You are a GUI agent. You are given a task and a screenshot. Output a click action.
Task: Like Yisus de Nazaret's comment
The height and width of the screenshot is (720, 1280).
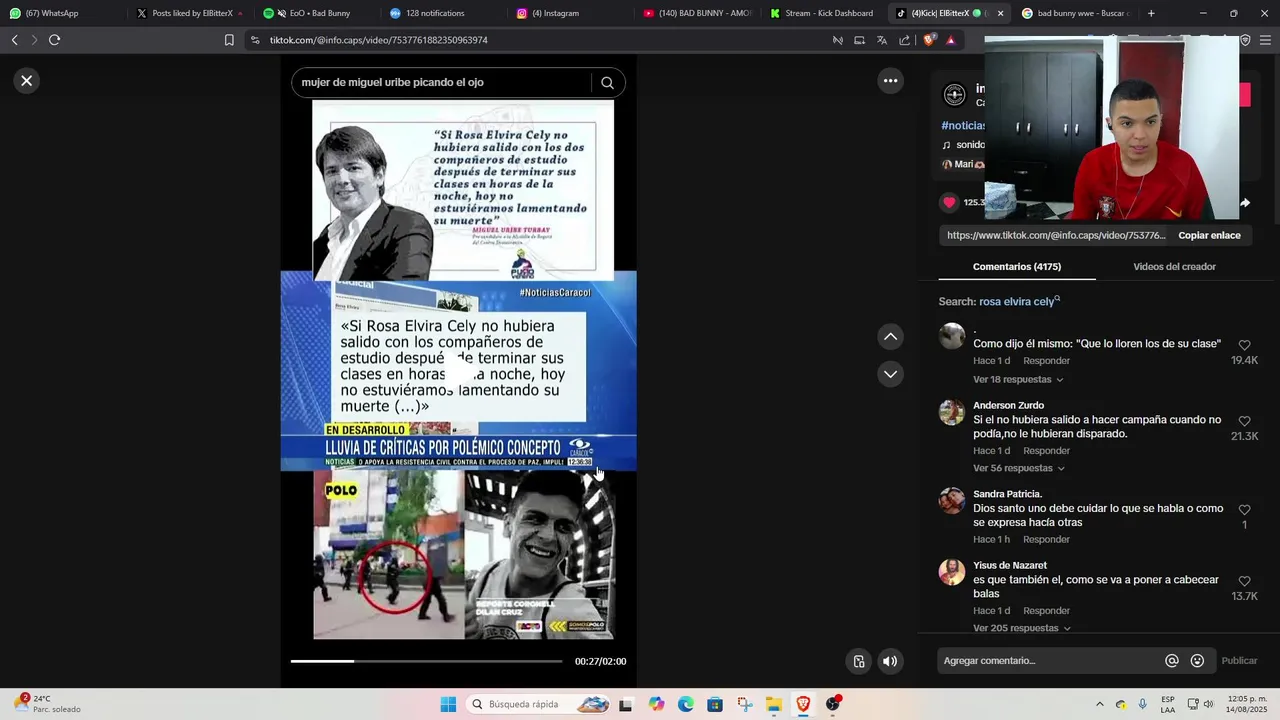click(x=1244, y=582)
